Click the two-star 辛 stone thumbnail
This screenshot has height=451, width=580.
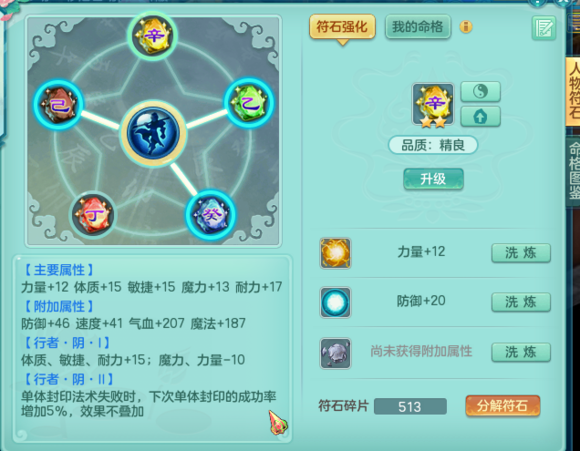point(433,105)
